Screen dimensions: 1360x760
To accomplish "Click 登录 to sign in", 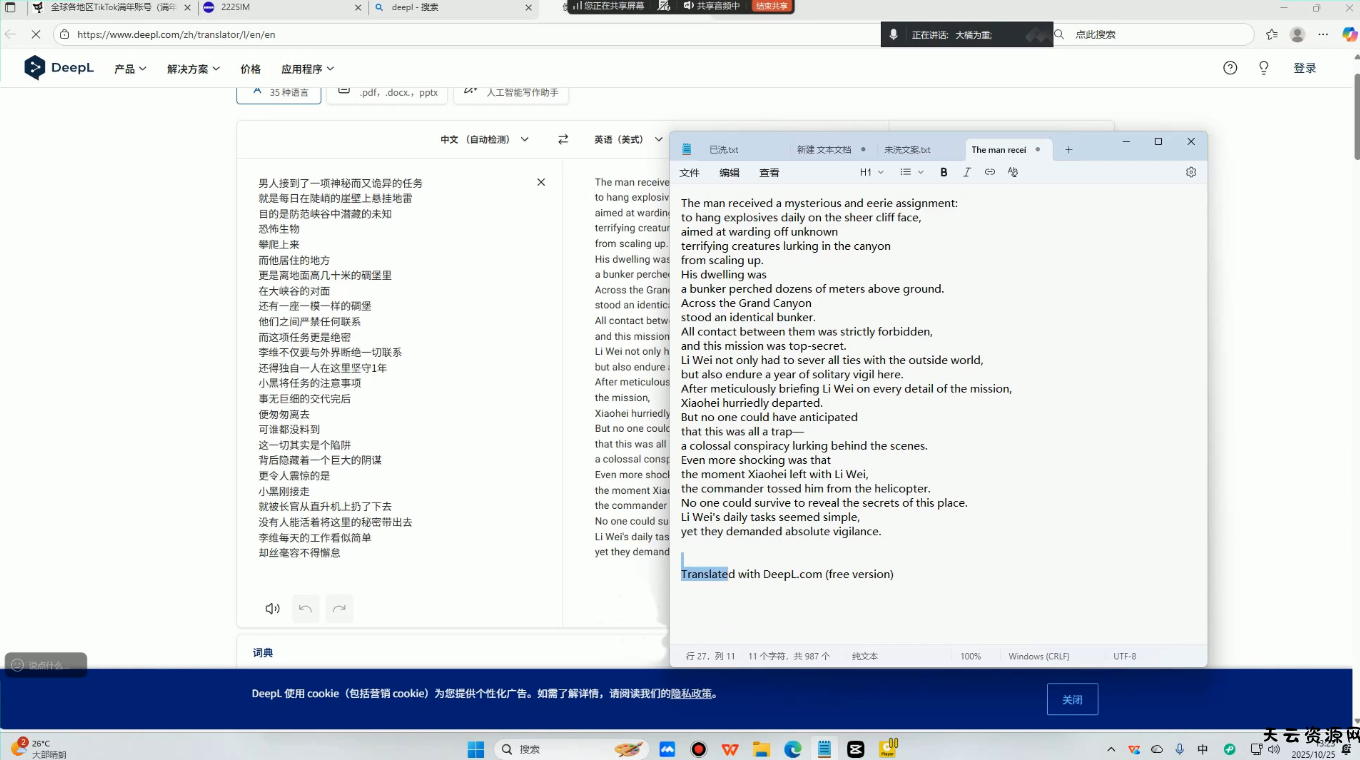I will pyautogui.click(x=1304, y=68).
